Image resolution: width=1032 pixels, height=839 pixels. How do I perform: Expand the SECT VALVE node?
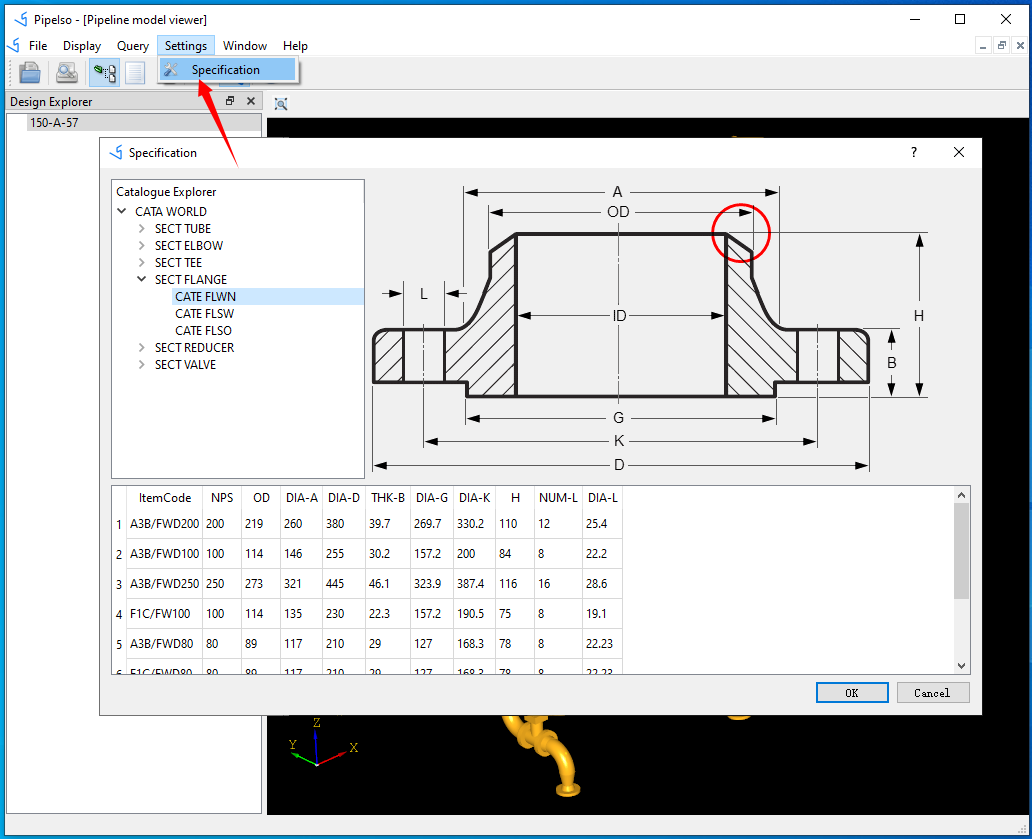(142, 365)
